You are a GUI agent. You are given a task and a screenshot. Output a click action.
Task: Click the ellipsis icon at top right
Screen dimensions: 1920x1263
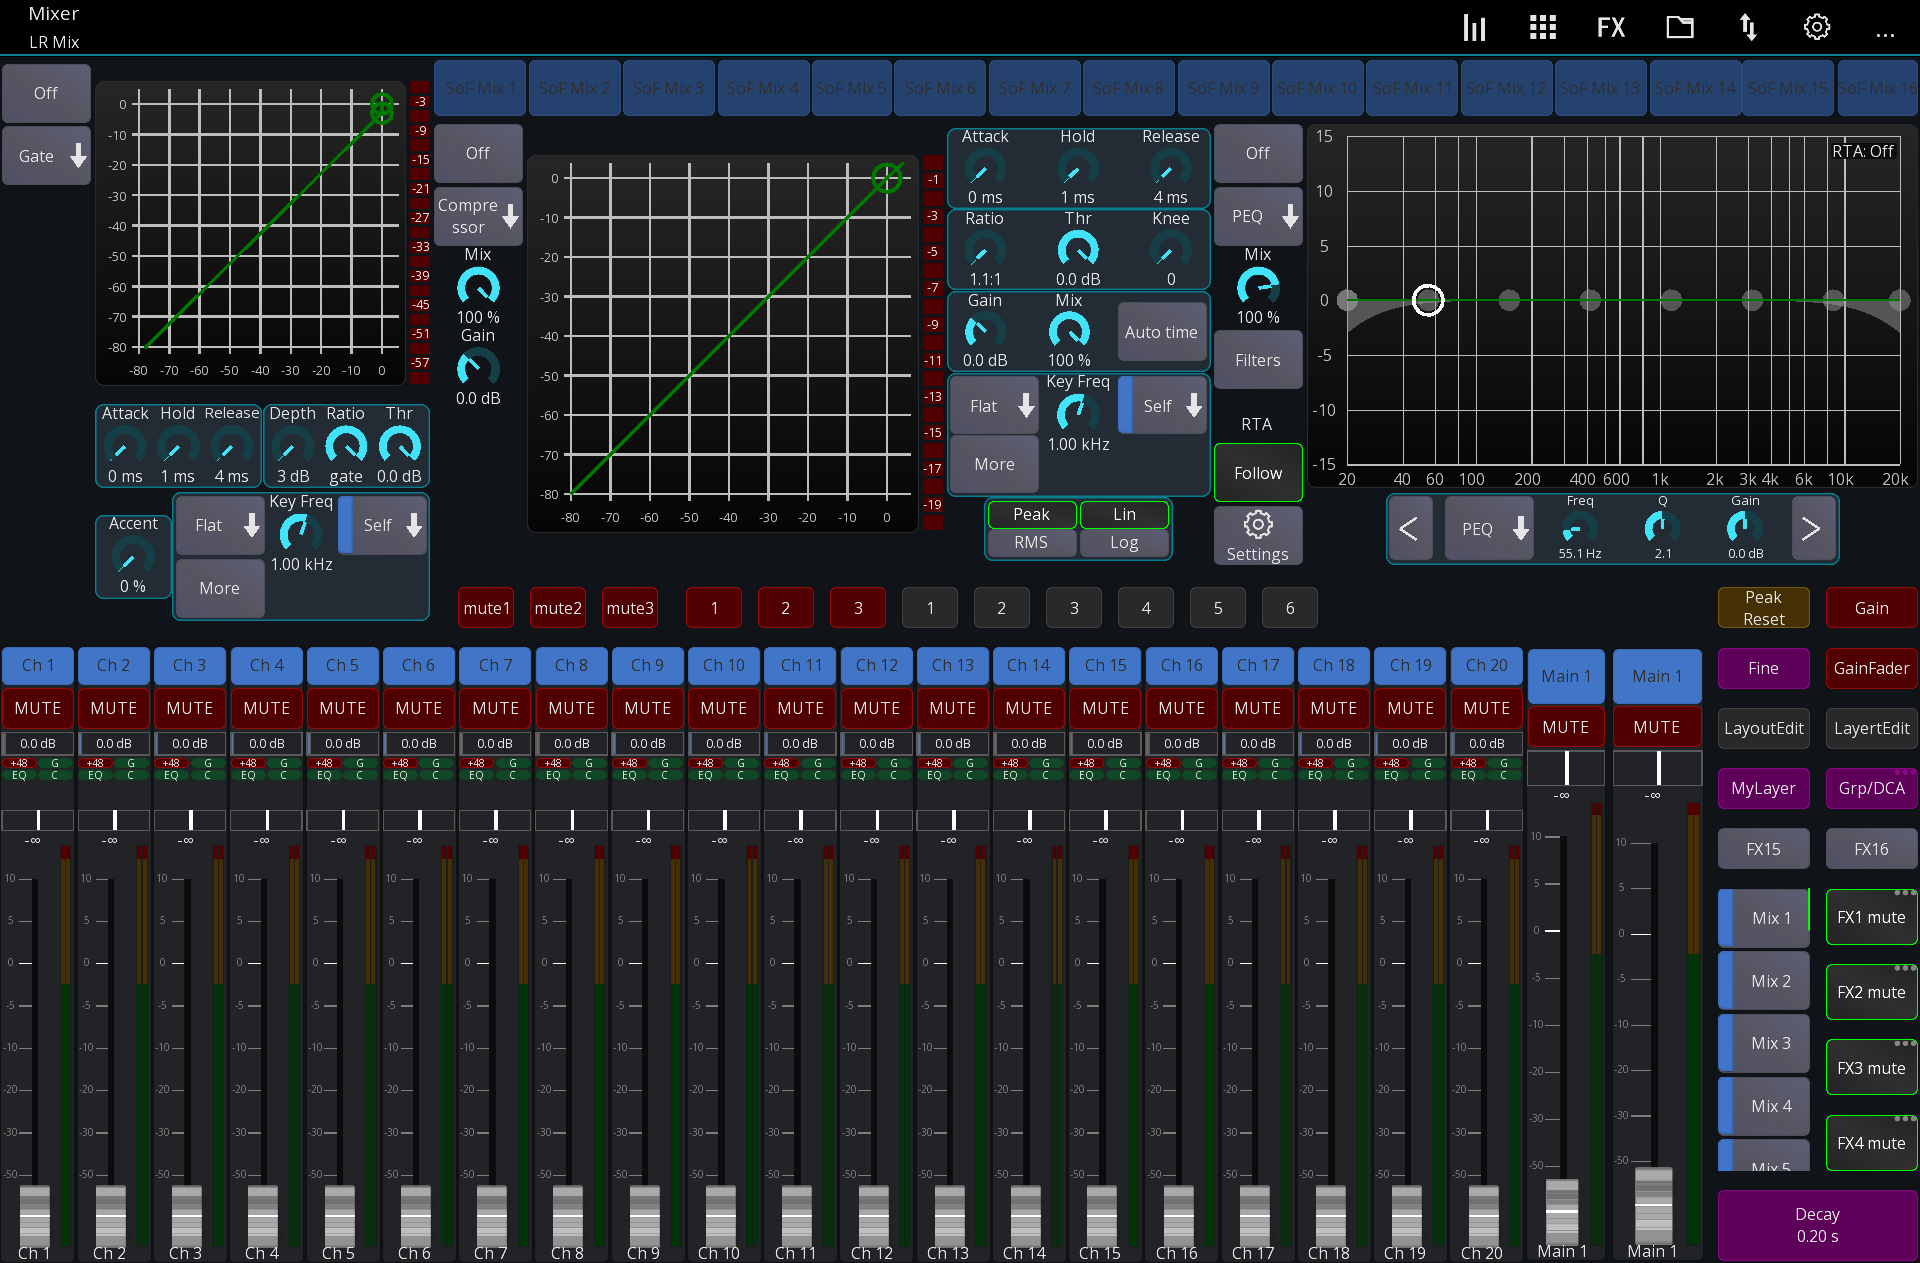coord(1887,33)
